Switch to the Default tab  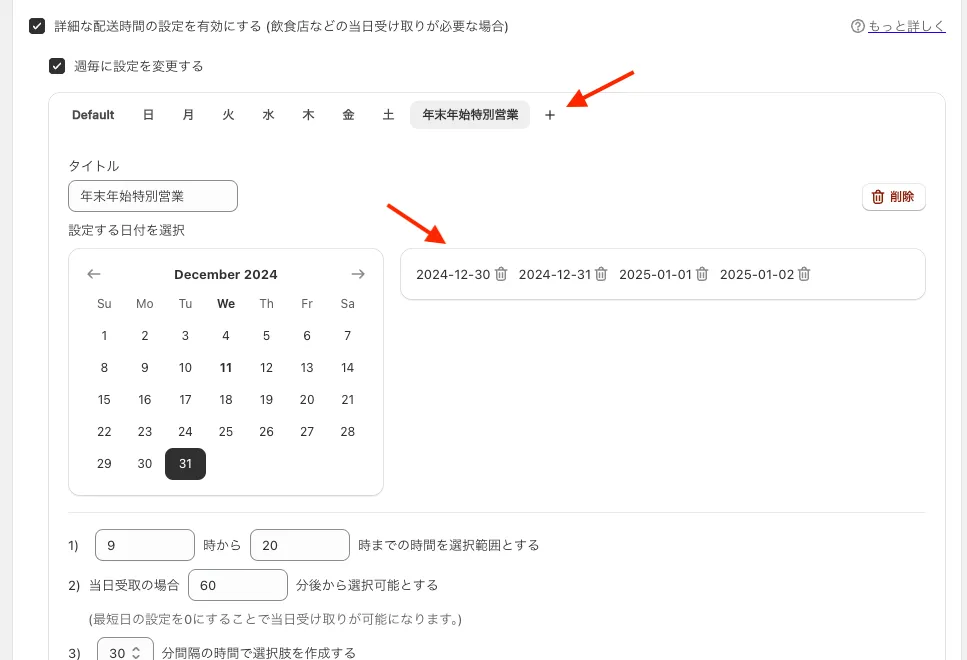pyautogui.click(x=93, y=115)
